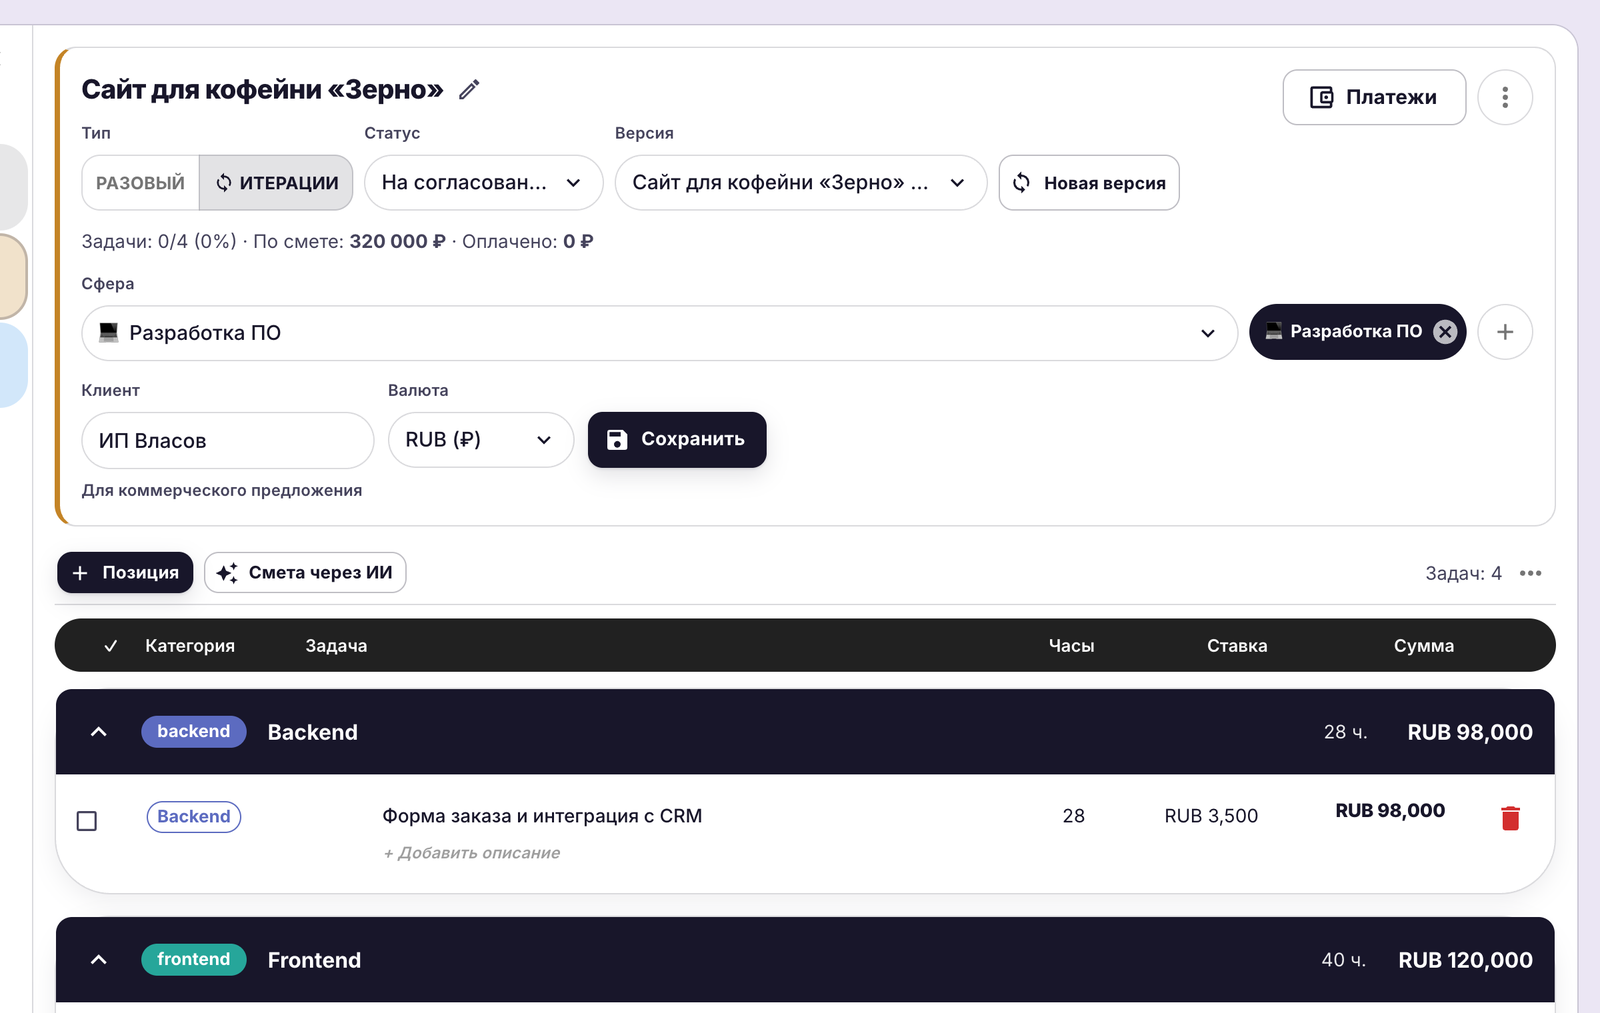Click the Ставка column header
The width and height of the screenshot is (1600, 1013).
(1237, 646)
